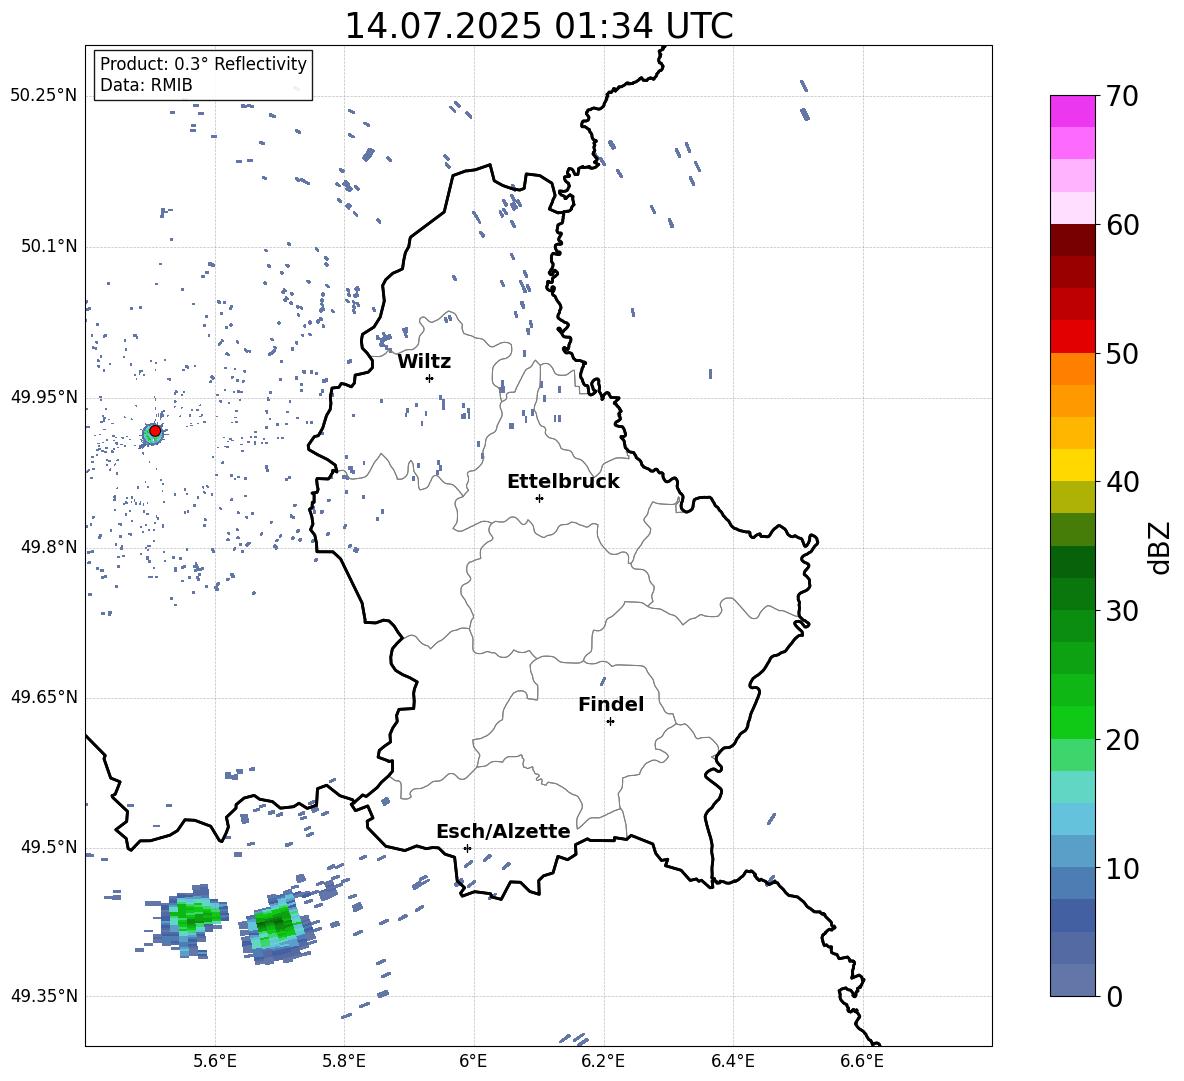Click the 5.6°E longitude label
This screenshot has width=1184, height=1081.
tap(215, 1061)
